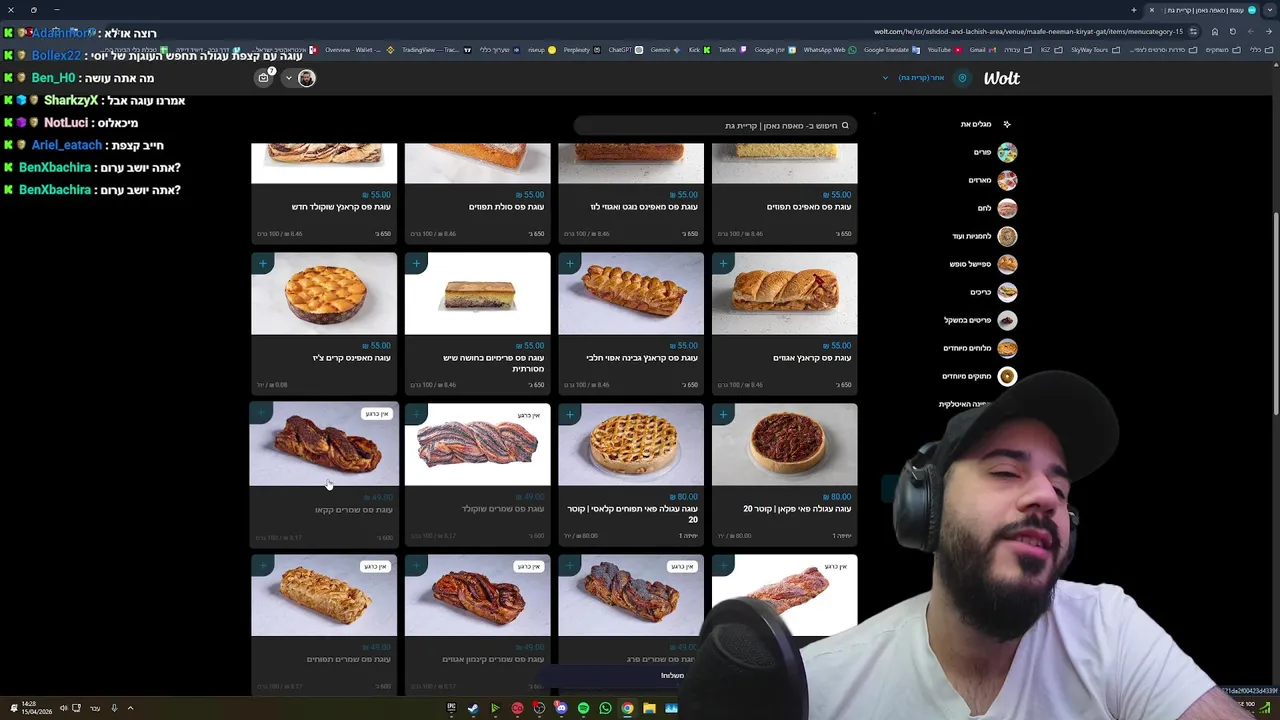Click the sparkle icon beside מגלים את
The height and width of the screenshot is (720, 1280).
coord(1007,124)
